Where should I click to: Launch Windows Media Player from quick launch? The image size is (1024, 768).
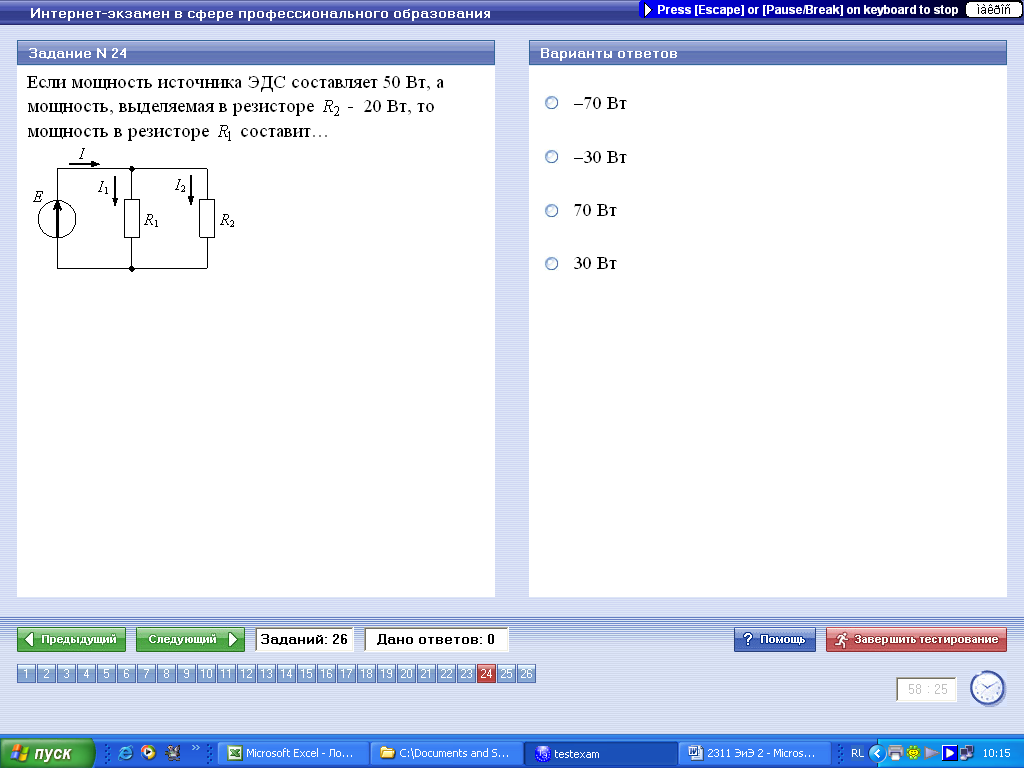point(149,753)
